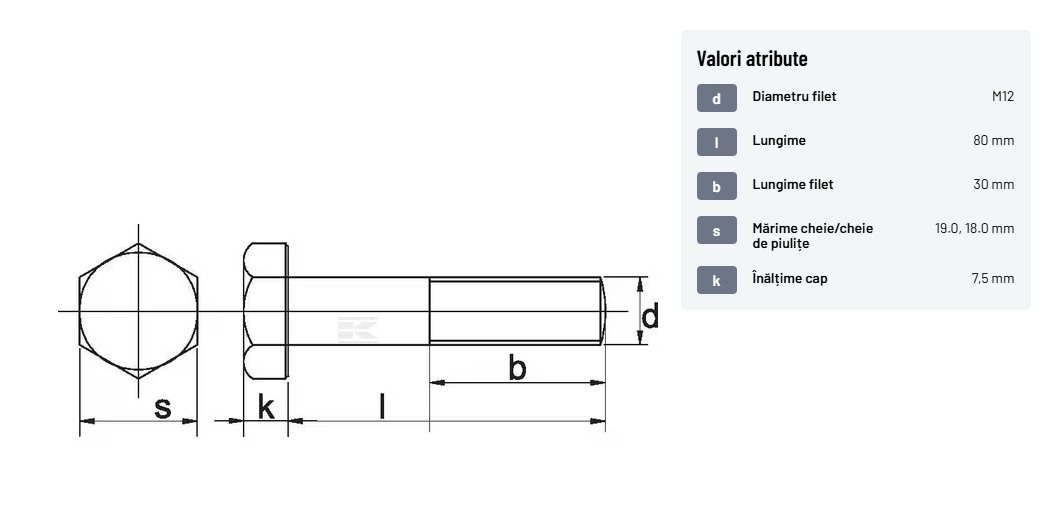Select the 80 mm length value
Image resolution: width=1041 pixels, height=524 pixels.
[993, 141]
